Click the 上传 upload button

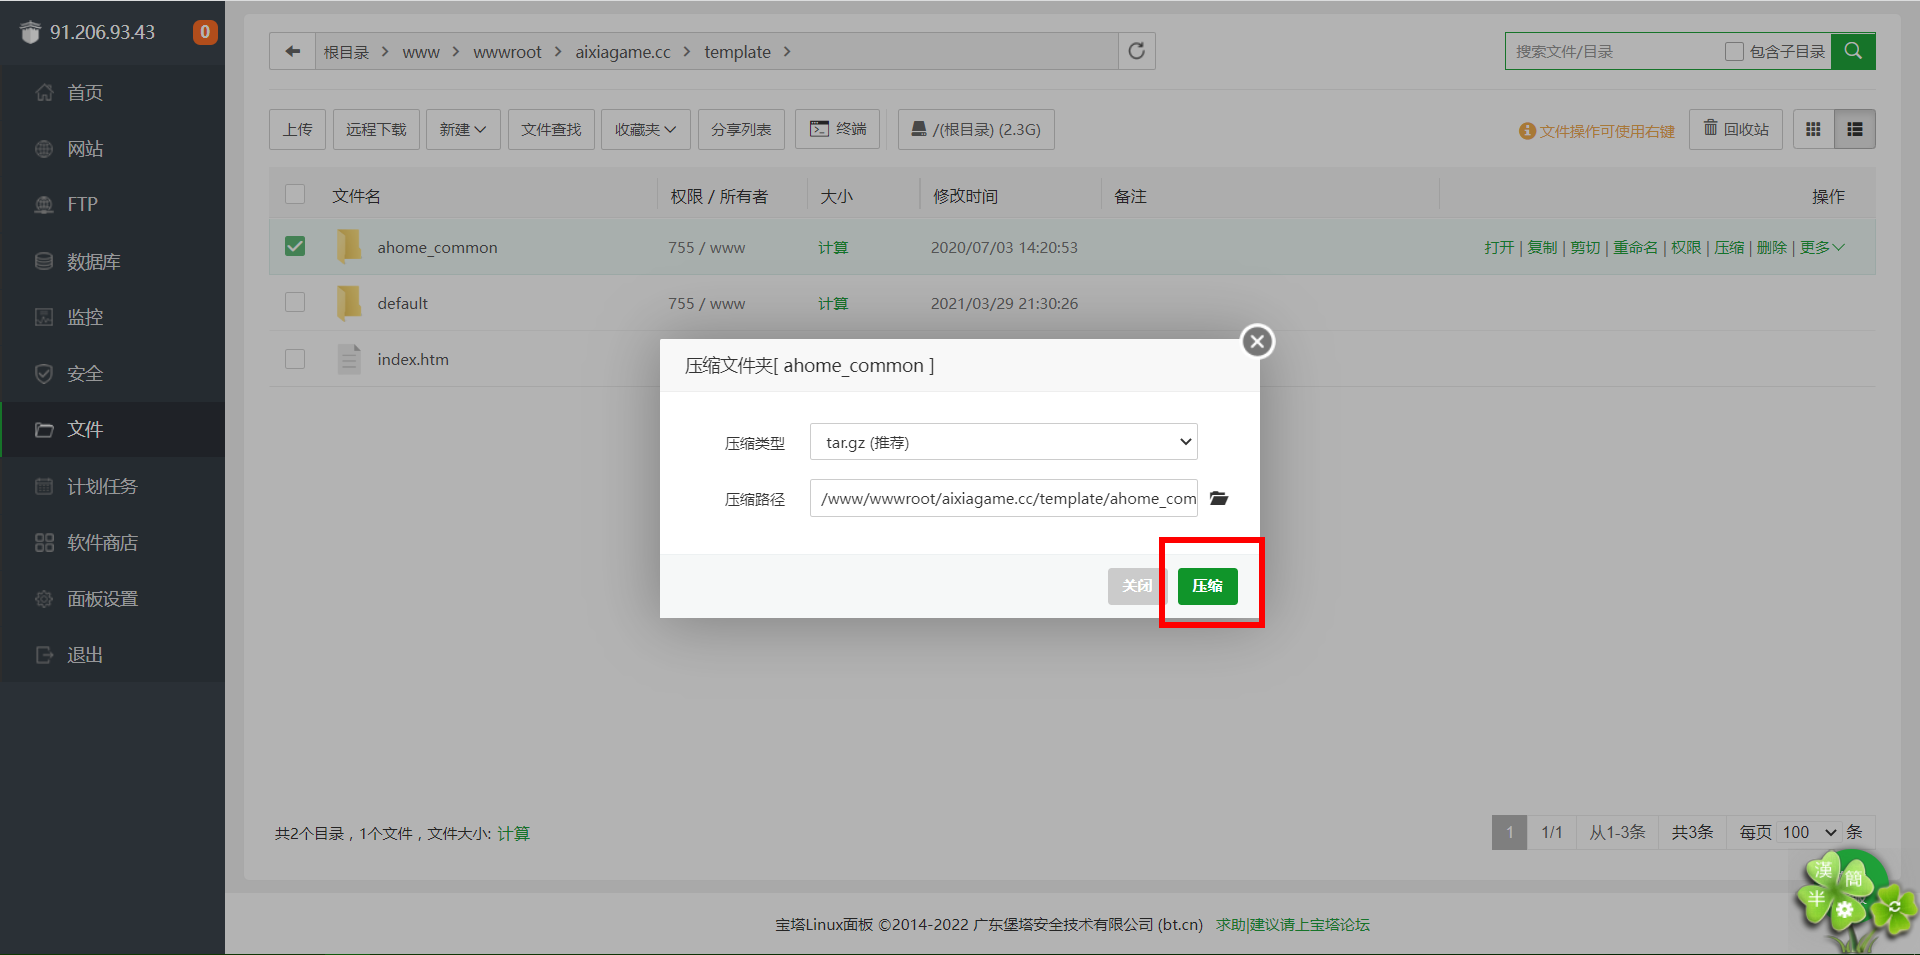click(x=297, y=129)
